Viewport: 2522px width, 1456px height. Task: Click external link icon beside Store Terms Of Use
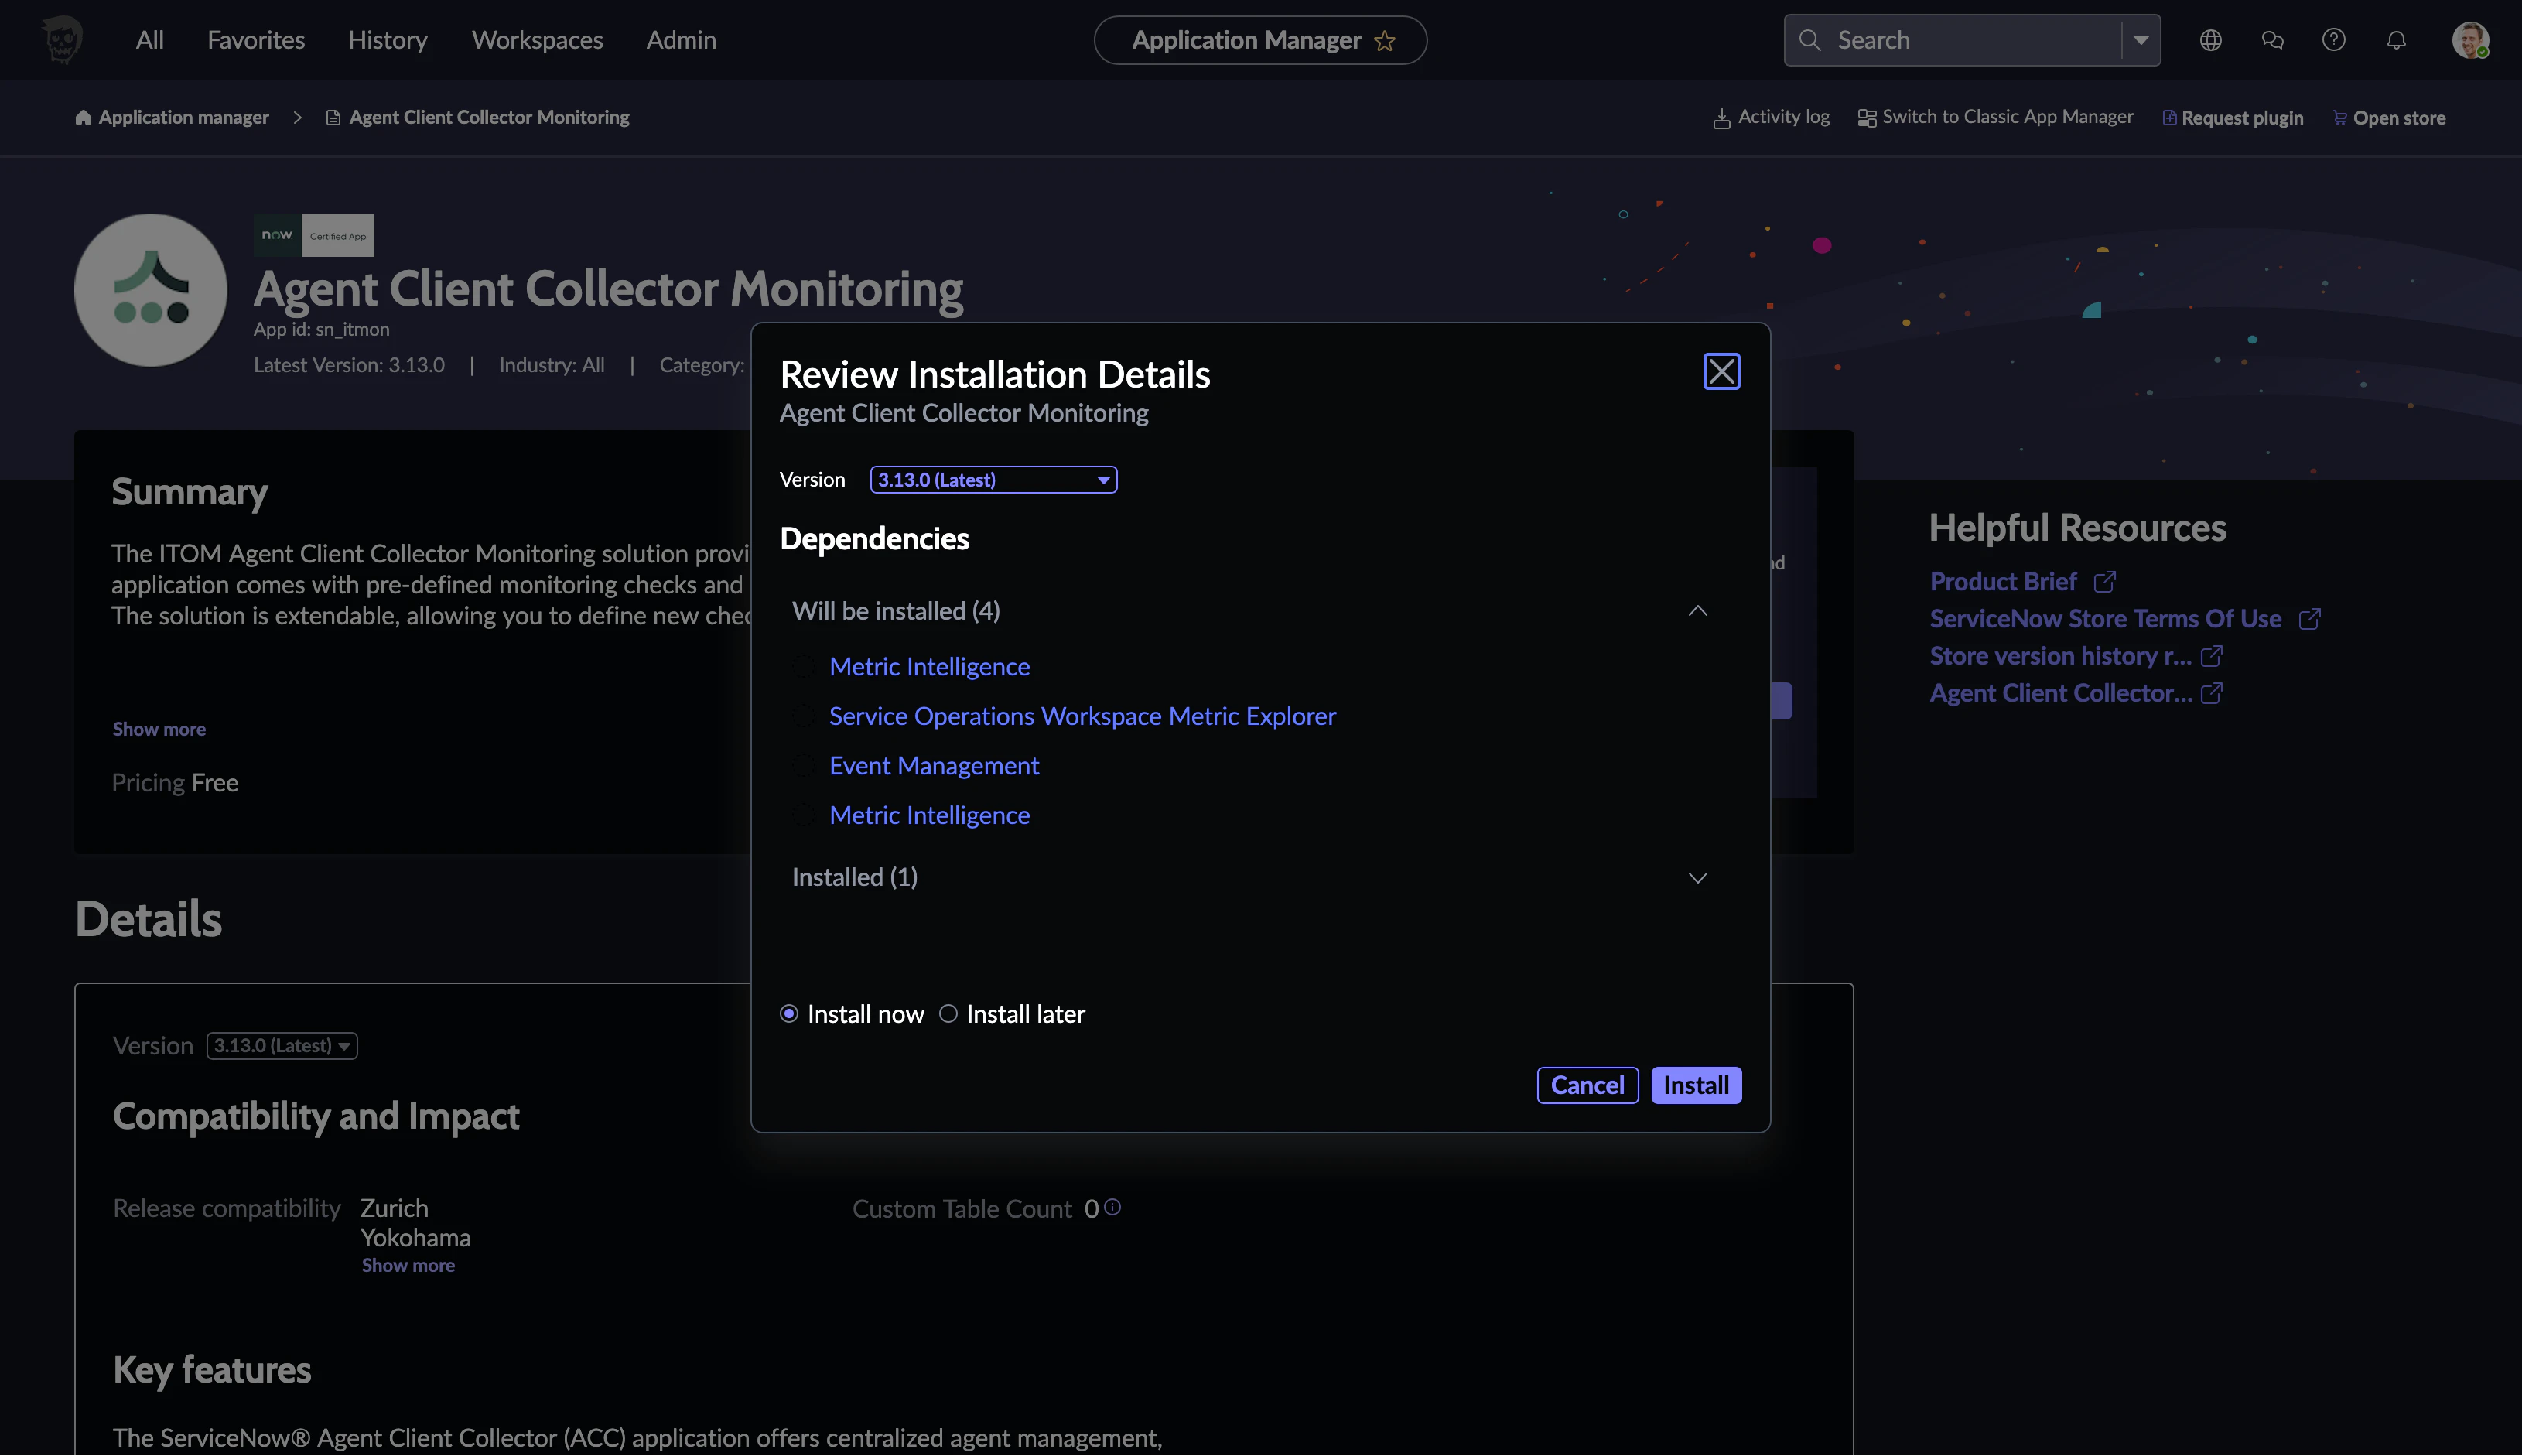[x=2309, y=619]
